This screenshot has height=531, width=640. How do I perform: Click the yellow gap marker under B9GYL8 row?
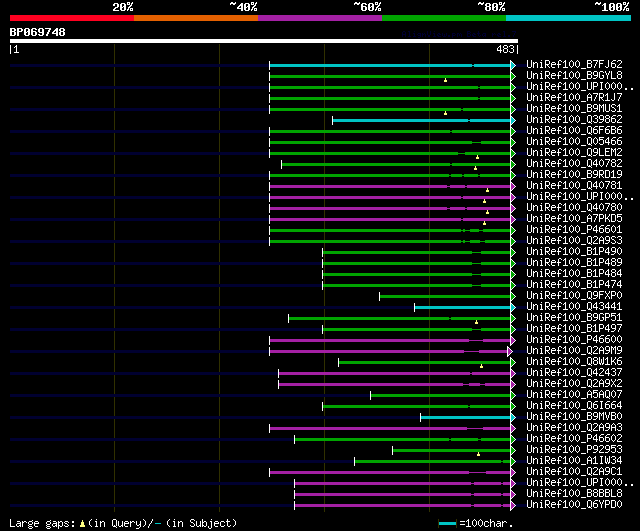tap(445, 80)
